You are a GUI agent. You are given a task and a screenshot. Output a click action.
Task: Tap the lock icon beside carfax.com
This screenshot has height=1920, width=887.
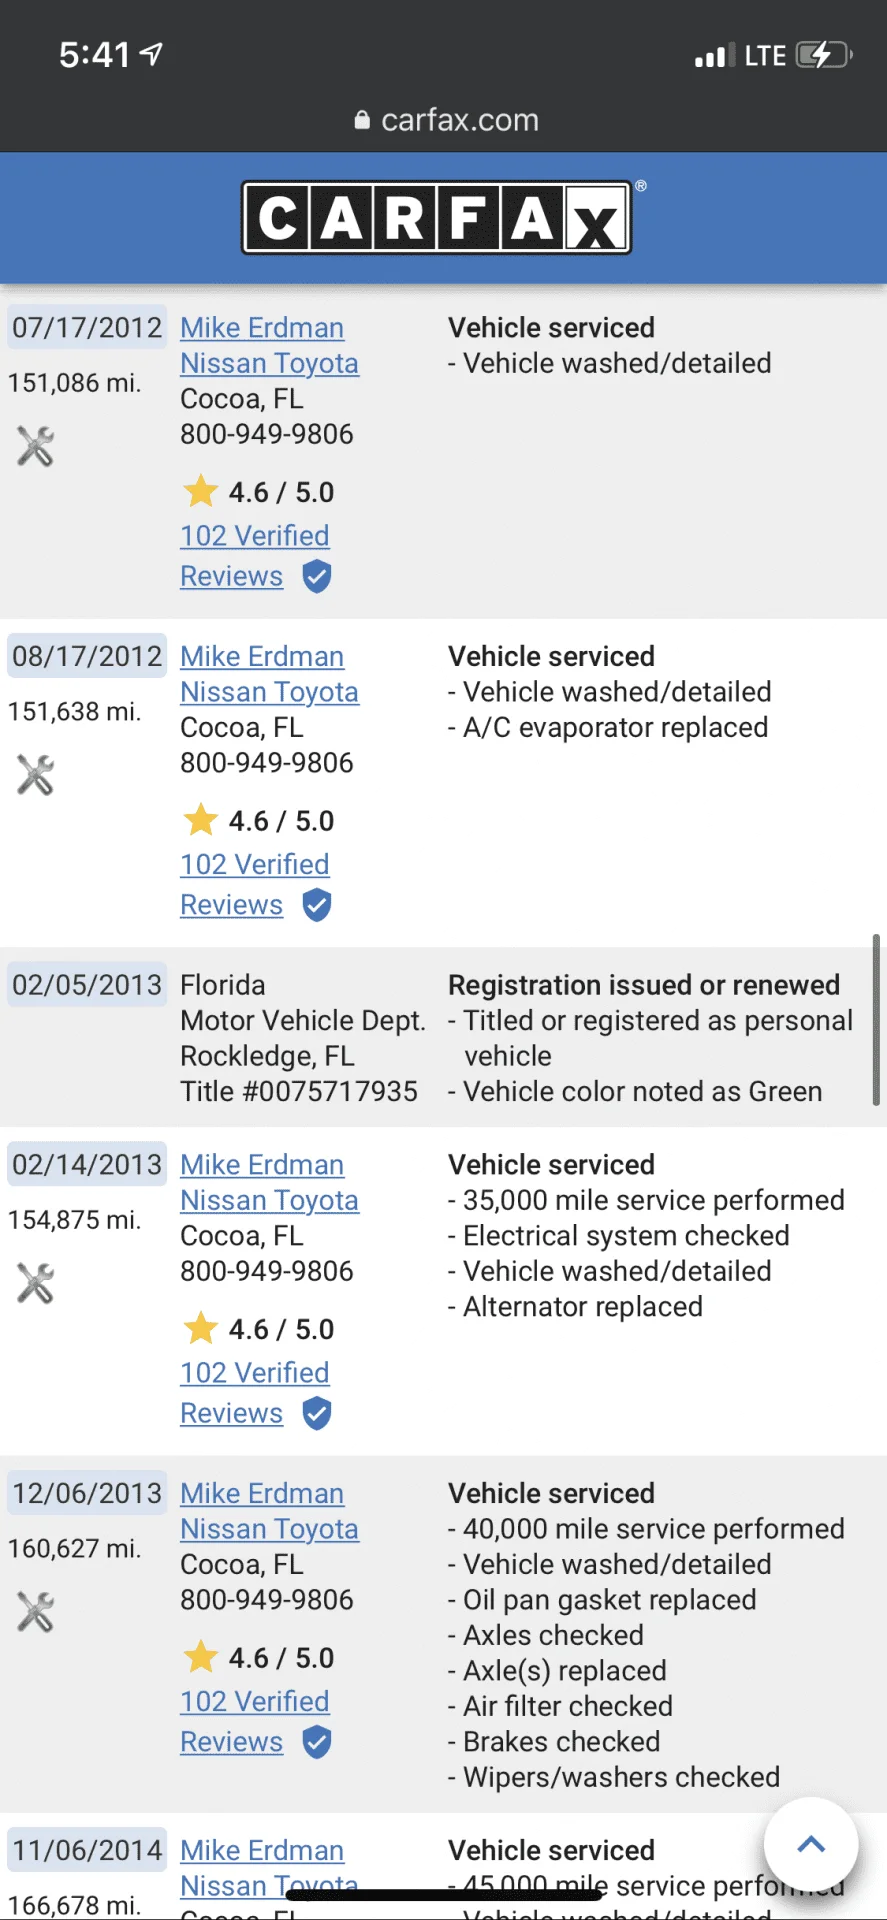pos(362,120)
